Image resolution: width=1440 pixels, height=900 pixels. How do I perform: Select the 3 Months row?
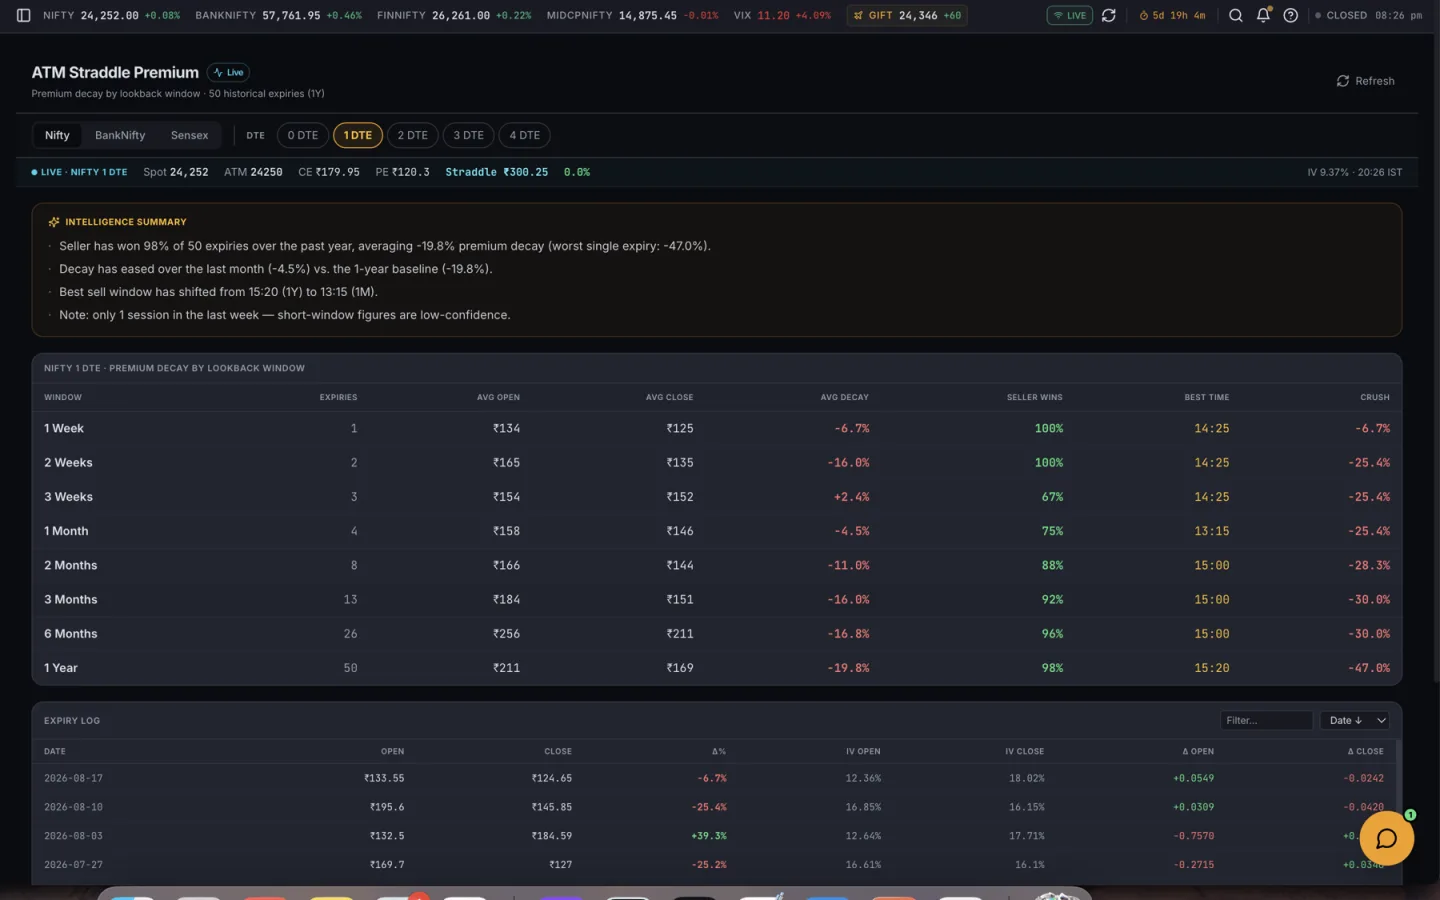(x=716, y=599)
